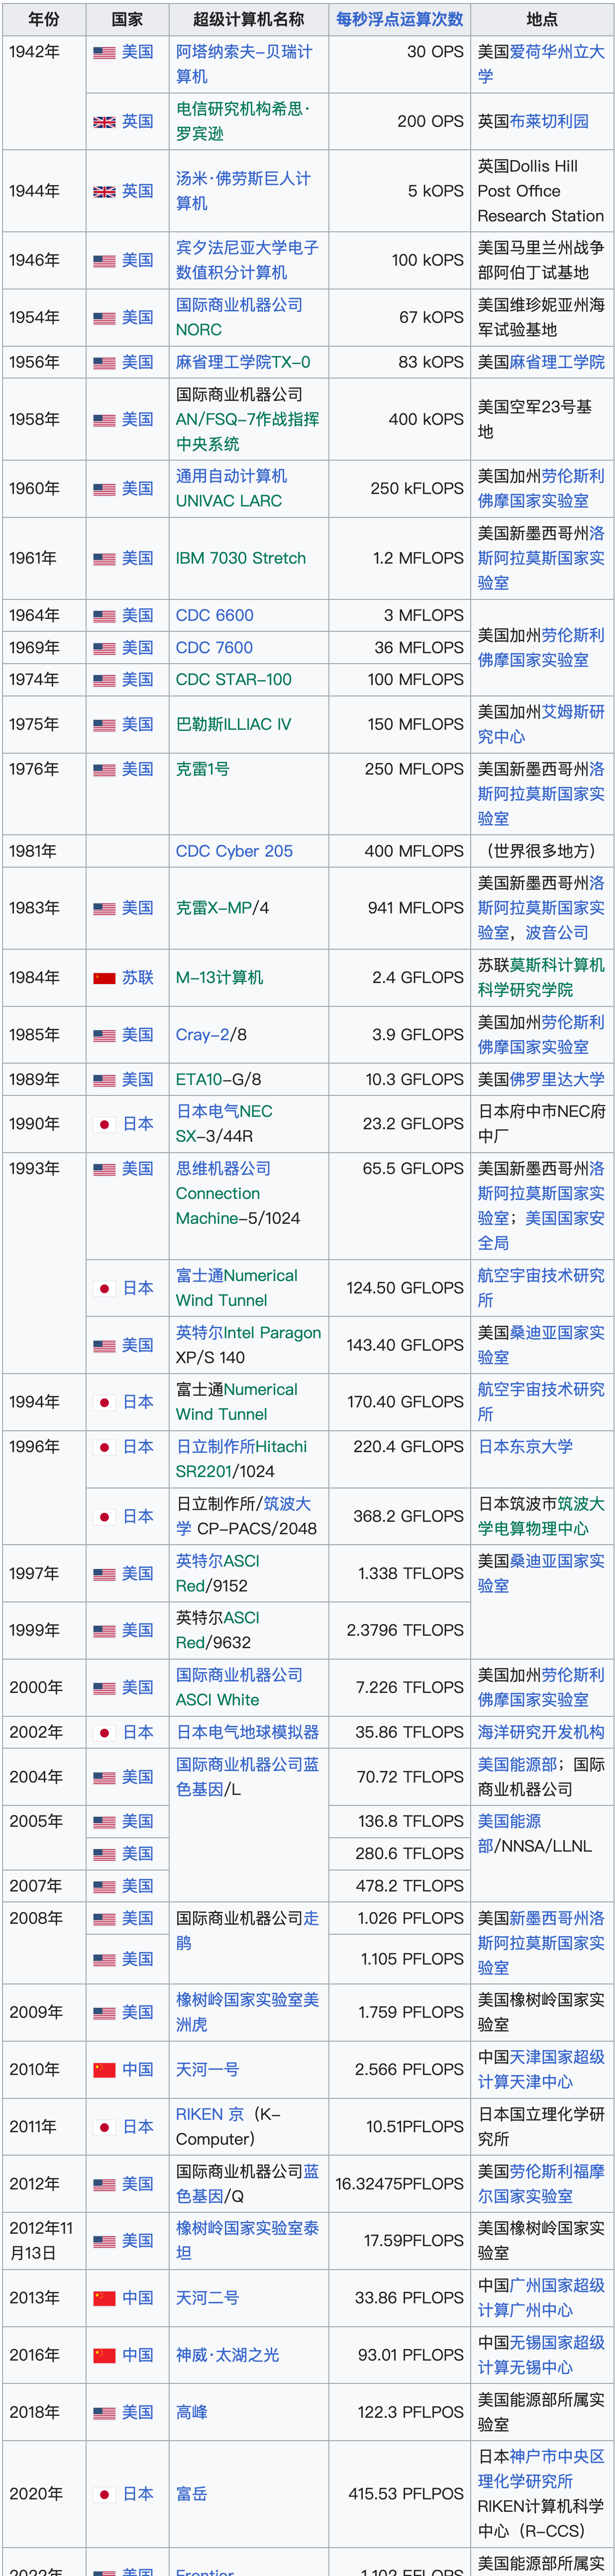
Task: Open the 苏联 country link
Action: (138, 978)
